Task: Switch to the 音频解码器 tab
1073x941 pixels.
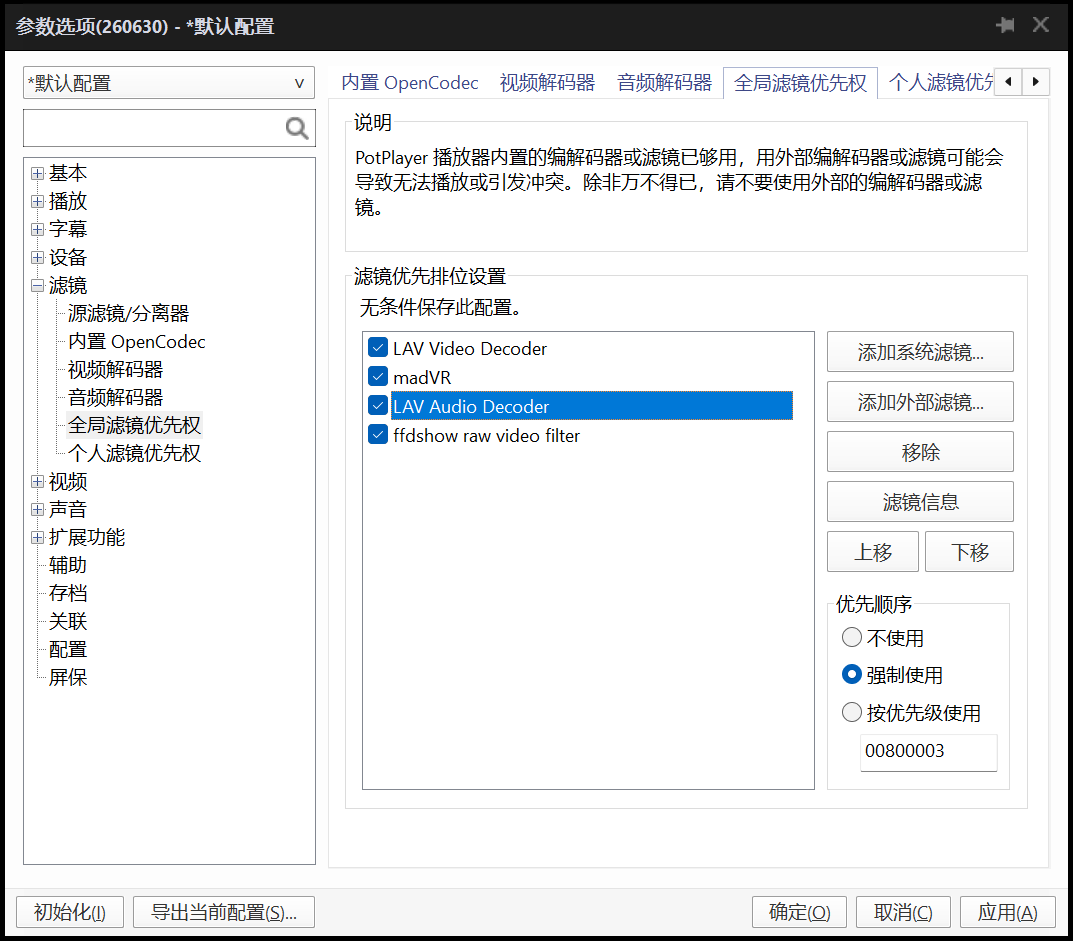Action: click(x=664, y=83)
